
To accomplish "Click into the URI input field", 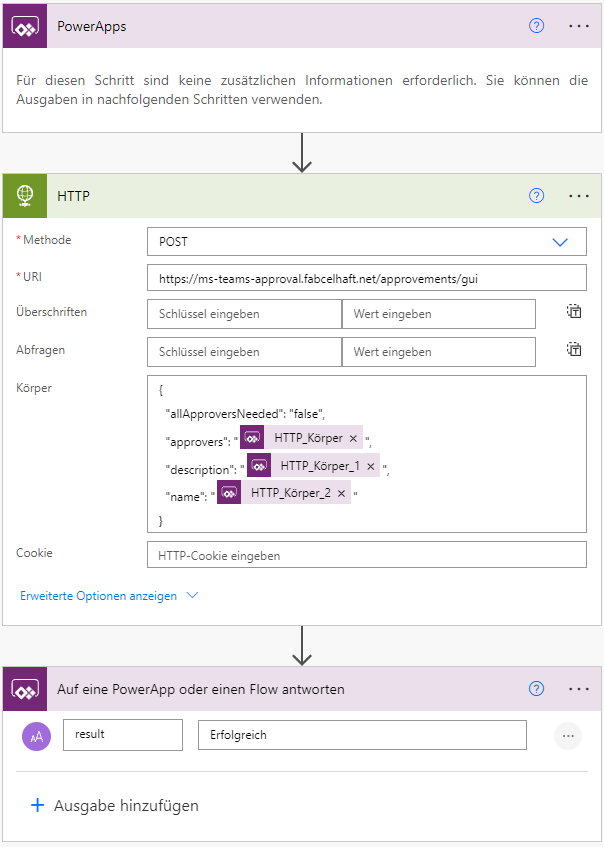I will (366, 276).
